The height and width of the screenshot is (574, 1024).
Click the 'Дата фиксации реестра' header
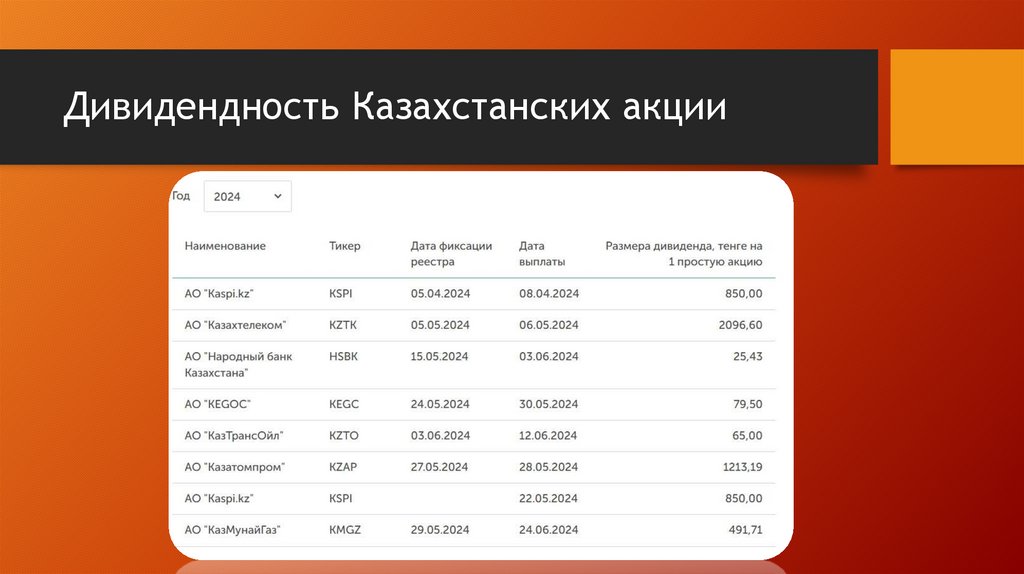451,254
